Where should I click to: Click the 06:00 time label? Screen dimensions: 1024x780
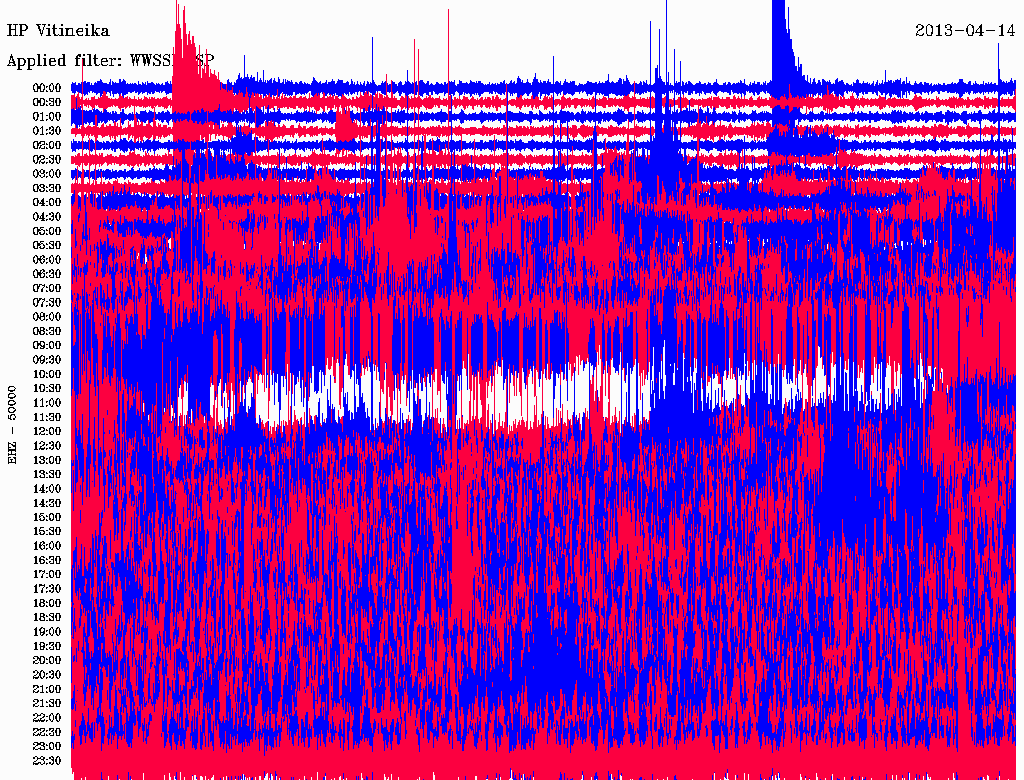(47, 260)
